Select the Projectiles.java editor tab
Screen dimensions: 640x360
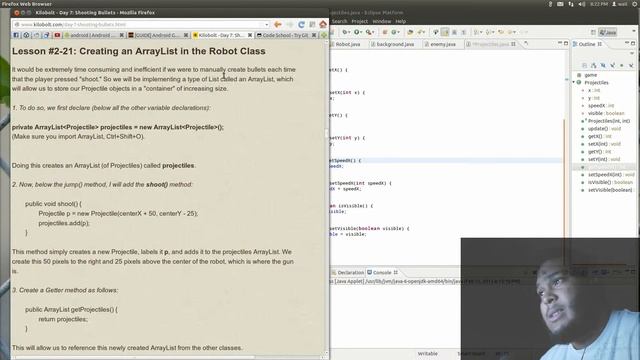491,44
